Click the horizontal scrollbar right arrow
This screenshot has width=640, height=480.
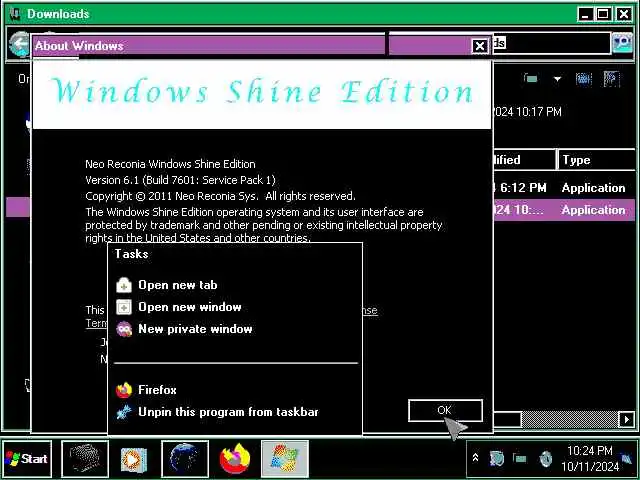click(x=627, y=420)
